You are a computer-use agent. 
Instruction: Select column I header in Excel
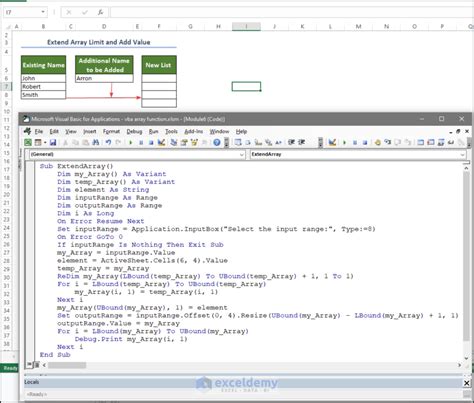pyautogui.click(x=246, y=26)
